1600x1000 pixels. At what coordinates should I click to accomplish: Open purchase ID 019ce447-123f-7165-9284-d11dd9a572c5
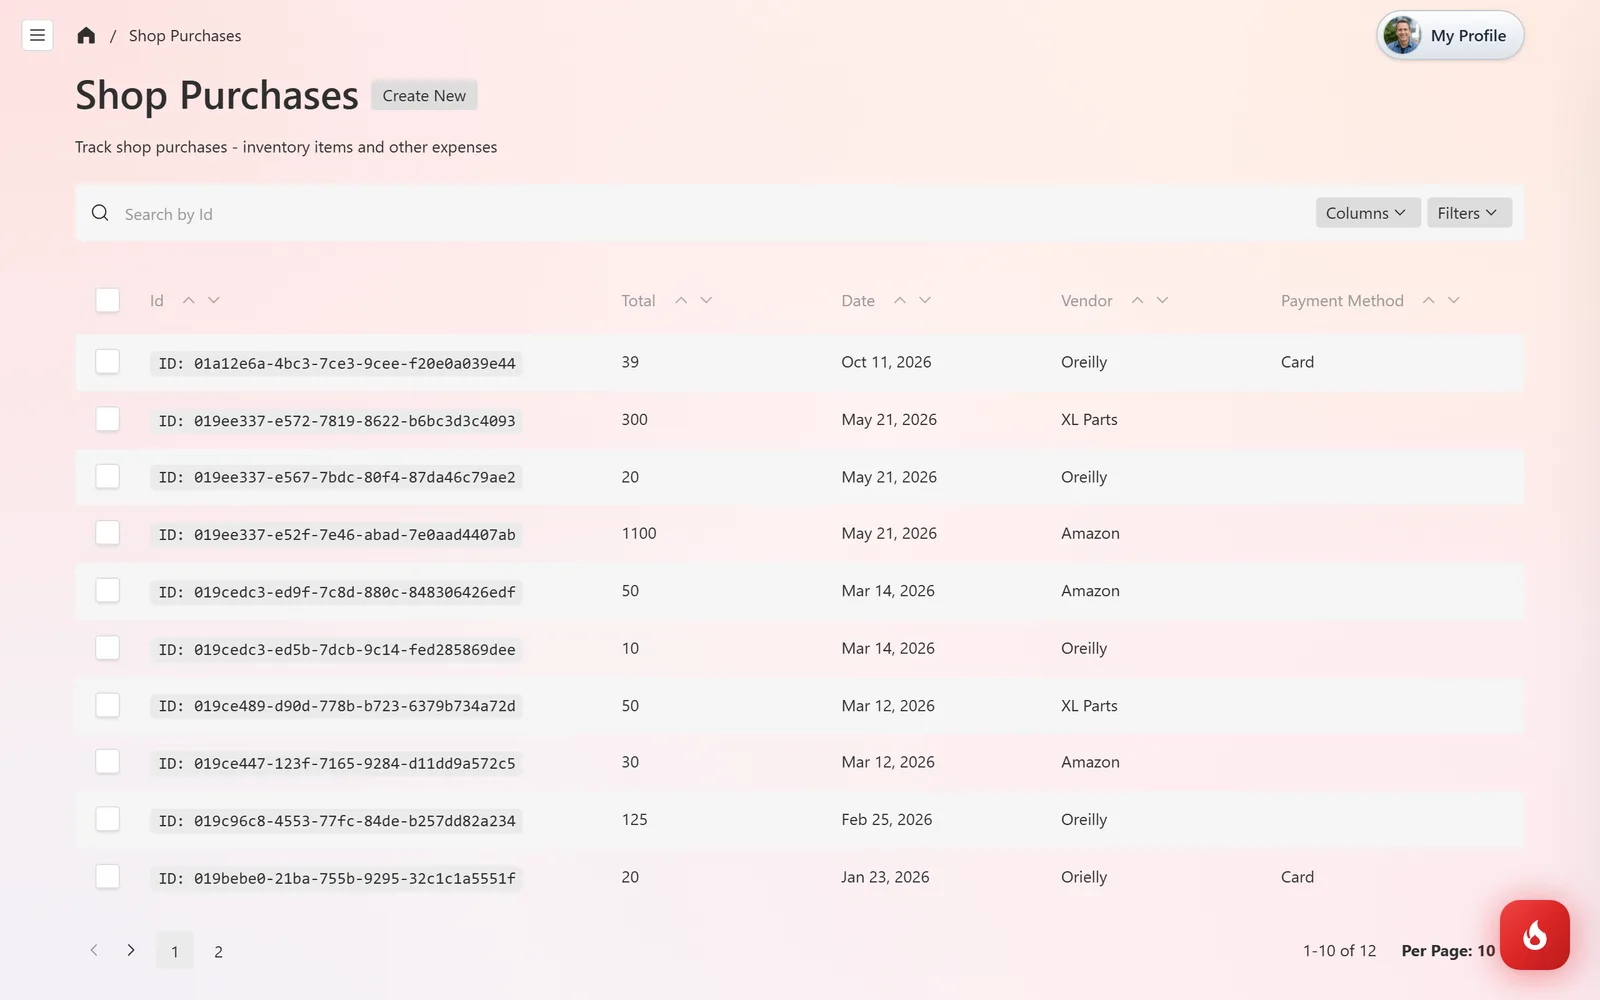[337, 764]
